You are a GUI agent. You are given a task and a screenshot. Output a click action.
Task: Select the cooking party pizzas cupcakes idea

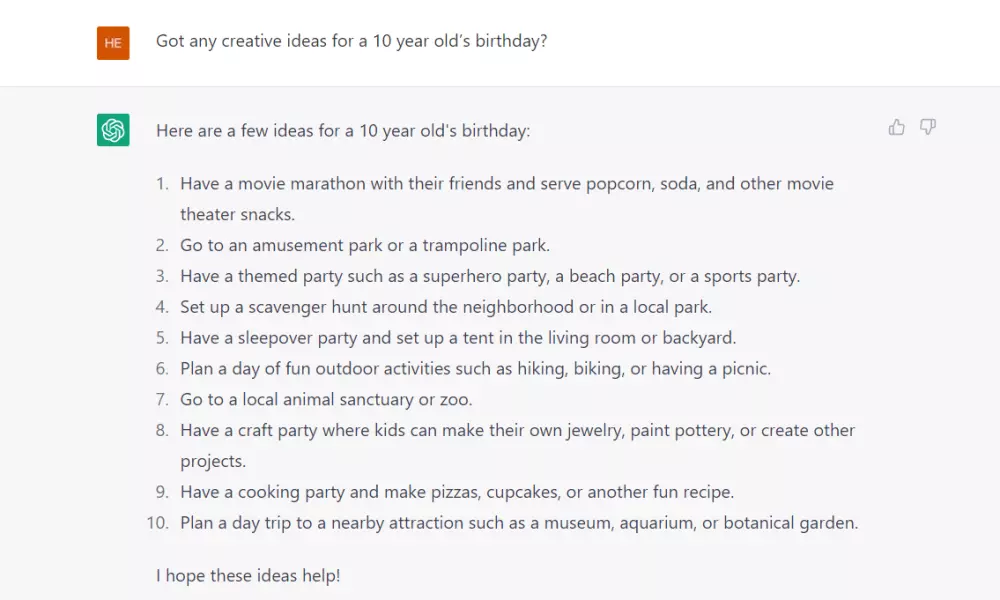[x=457, y=492]
